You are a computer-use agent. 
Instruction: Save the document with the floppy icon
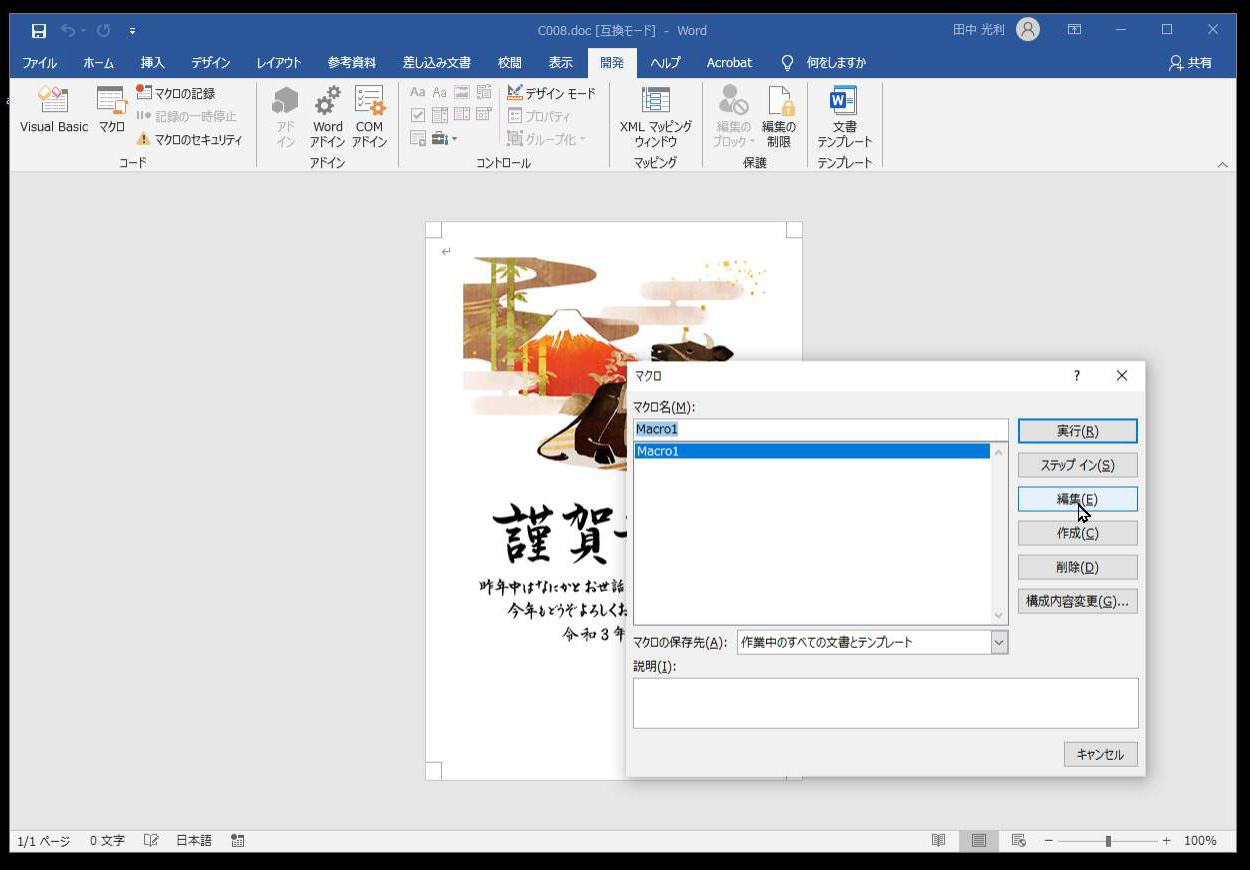(39, 31)
